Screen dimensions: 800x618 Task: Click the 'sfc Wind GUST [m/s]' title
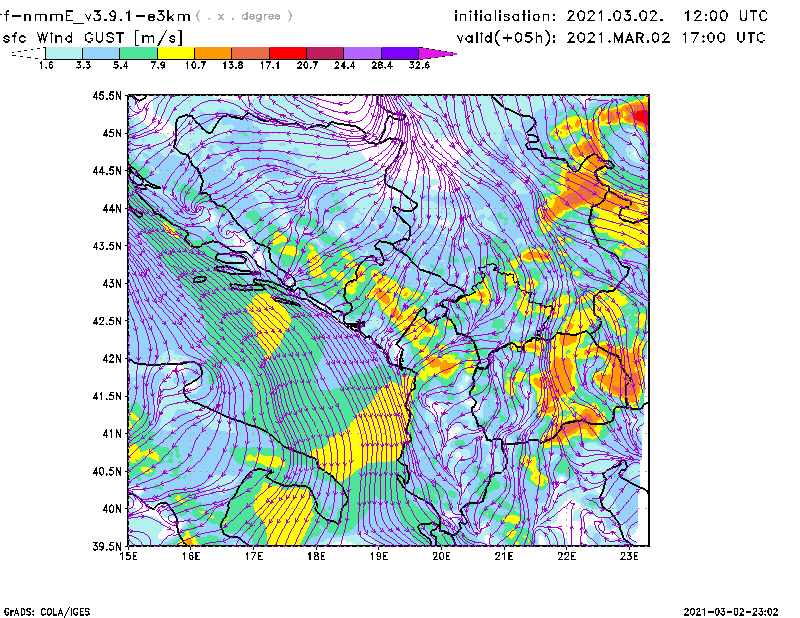[92, 38]
